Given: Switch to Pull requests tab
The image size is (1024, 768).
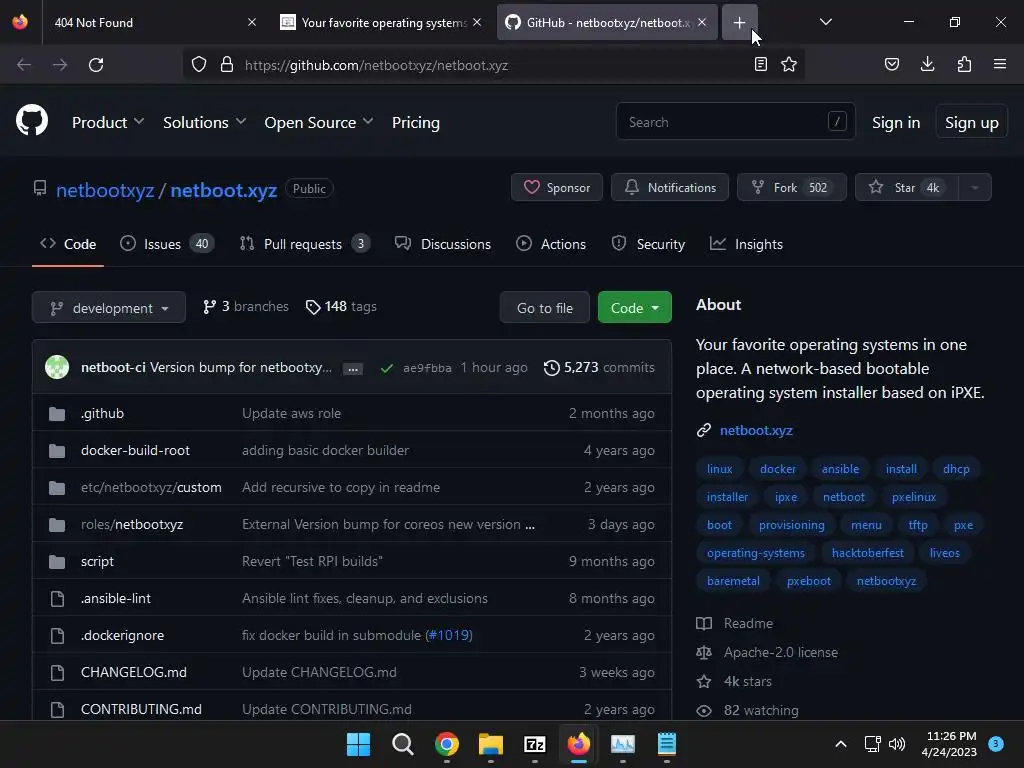Looking at the screenshot, I should tap(304, 244).
